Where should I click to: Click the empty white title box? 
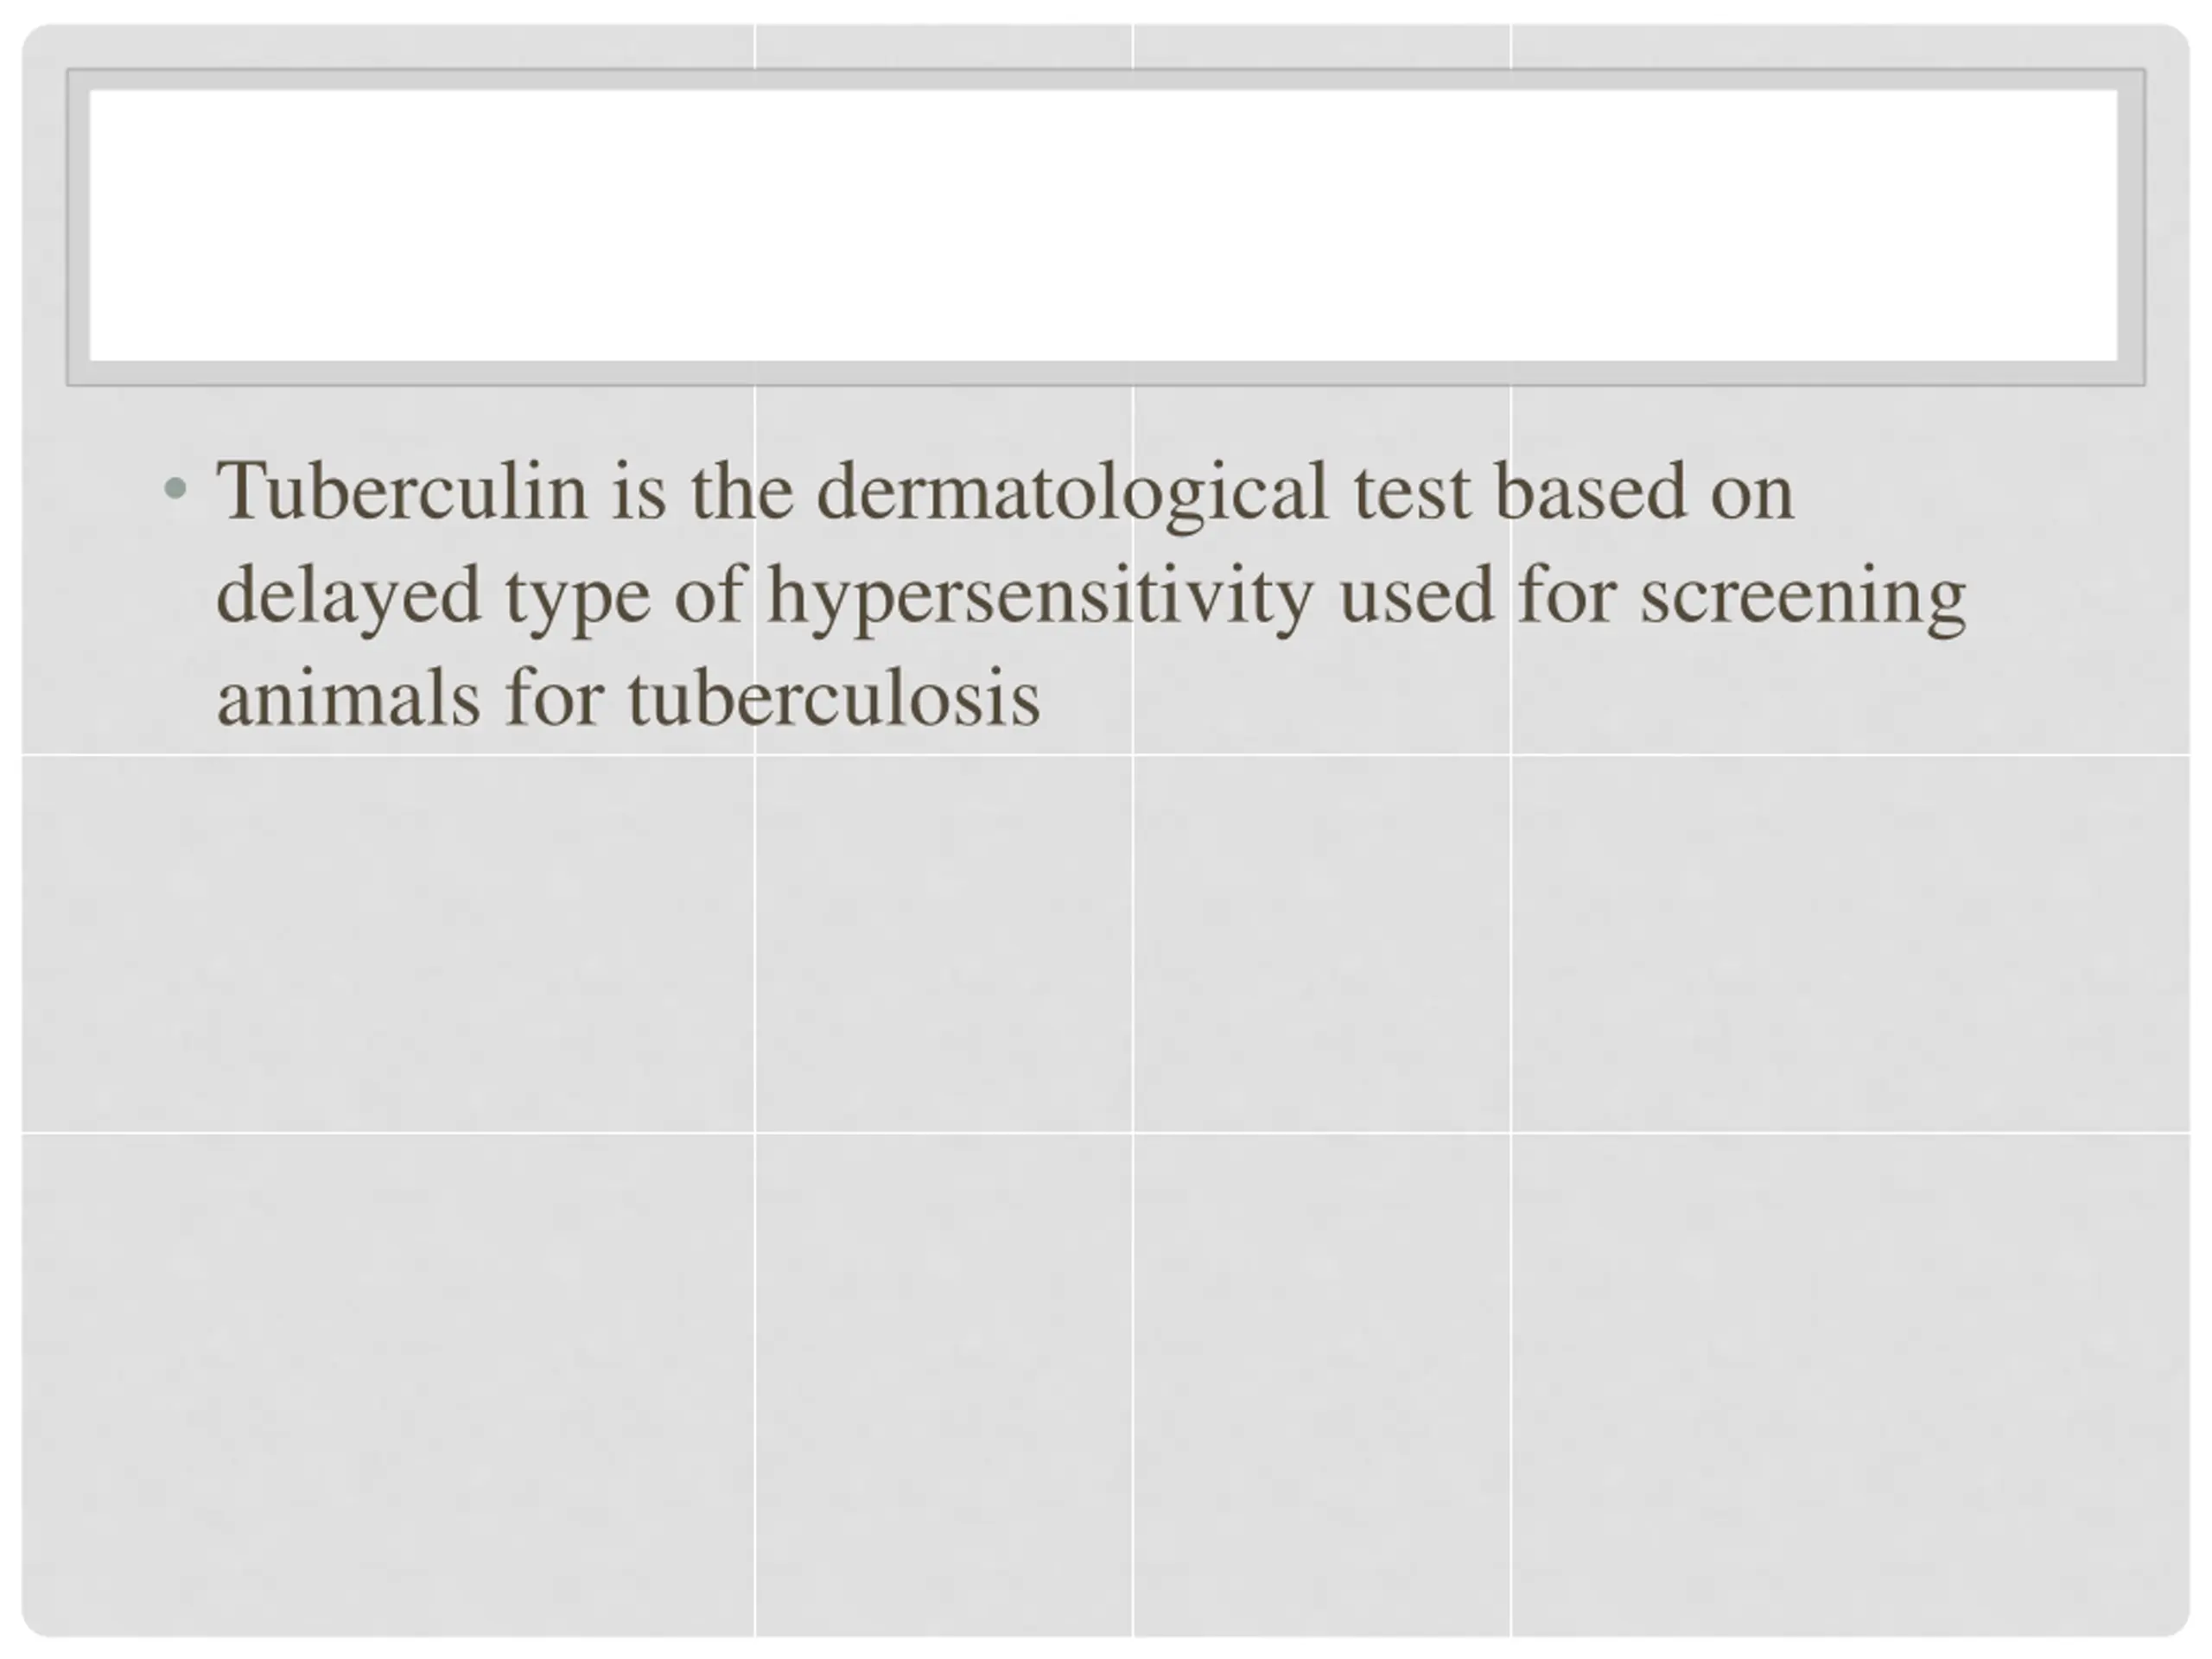click(x=1104, y=225)
